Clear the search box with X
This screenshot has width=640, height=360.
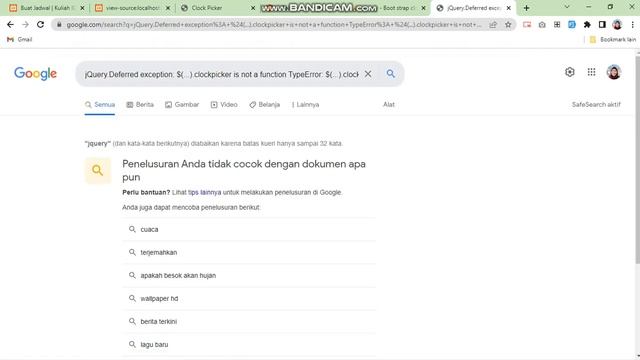(368, 74)
